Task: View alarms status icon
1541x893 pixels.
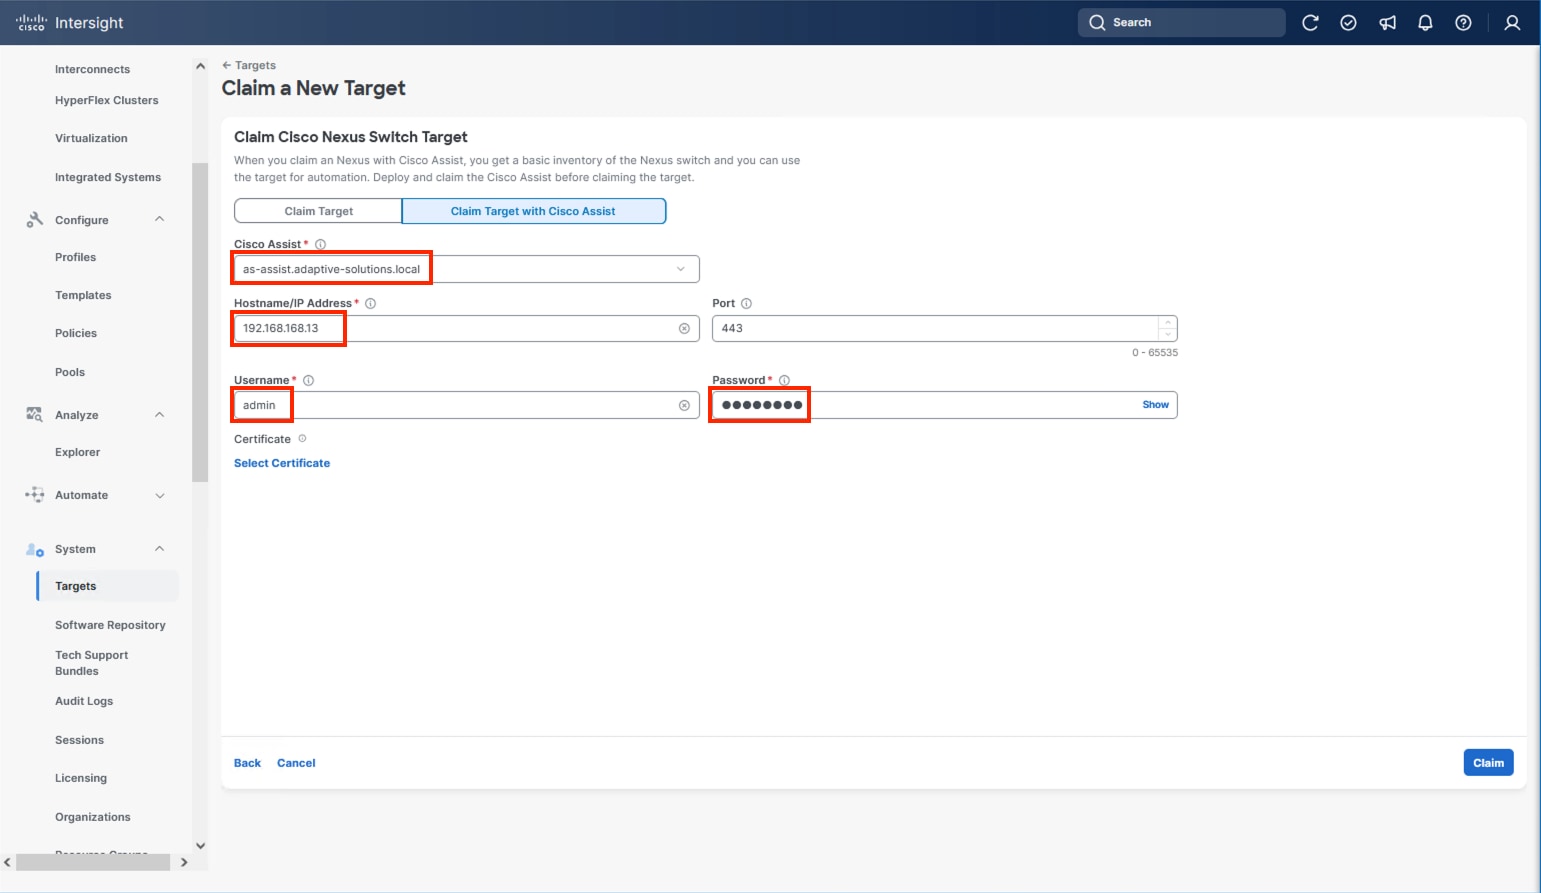Action: click(1348, 22)
